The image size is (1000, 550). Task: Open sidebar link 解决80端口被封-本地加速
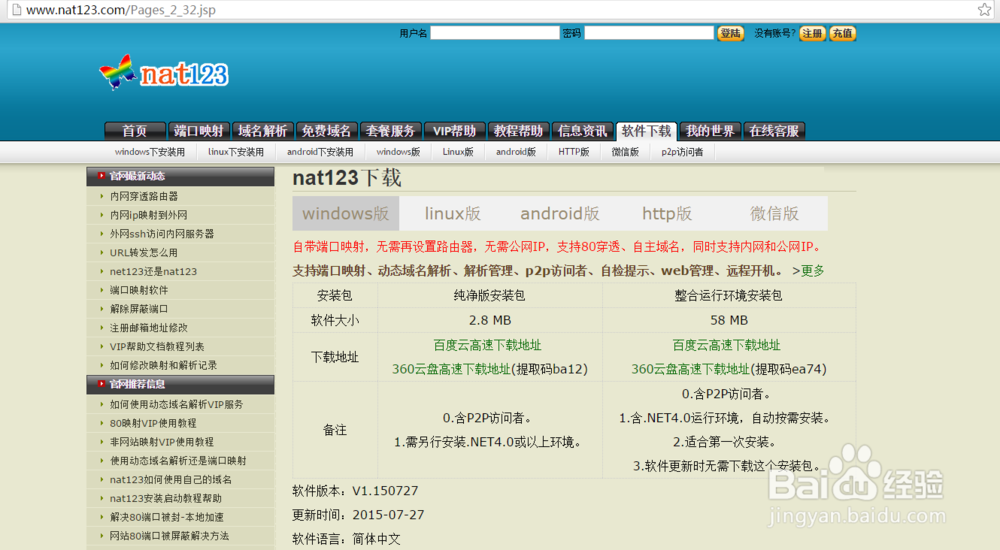(166, 517)
